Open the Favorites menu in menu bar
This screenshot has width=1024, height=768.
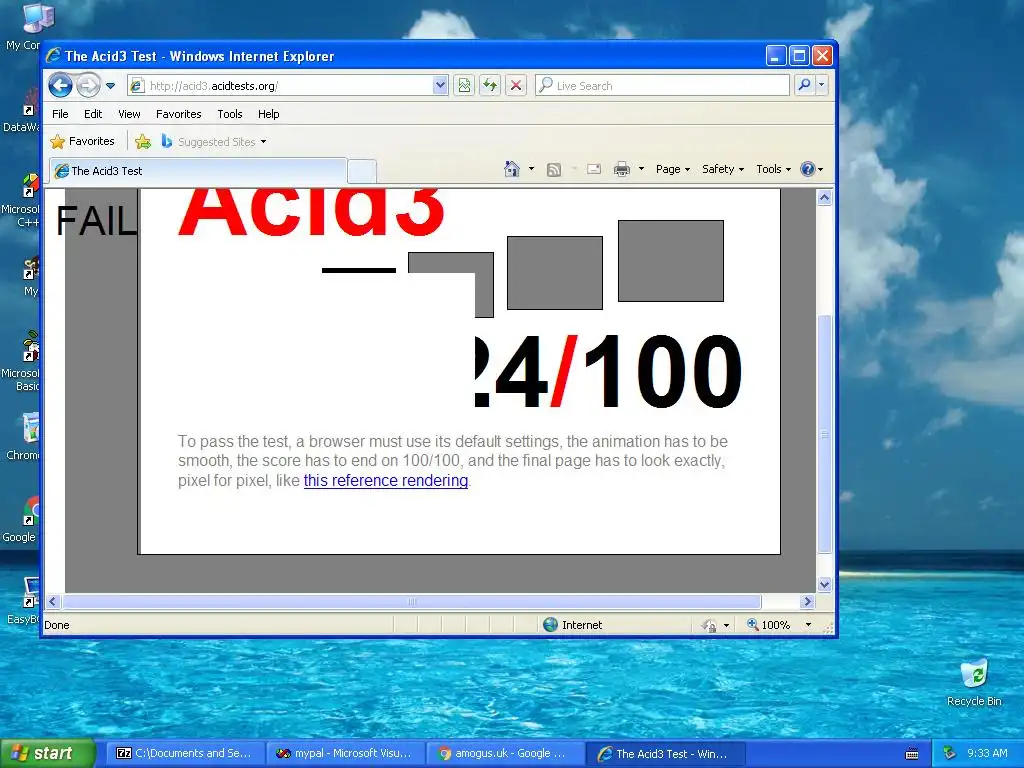coord(178,114)
